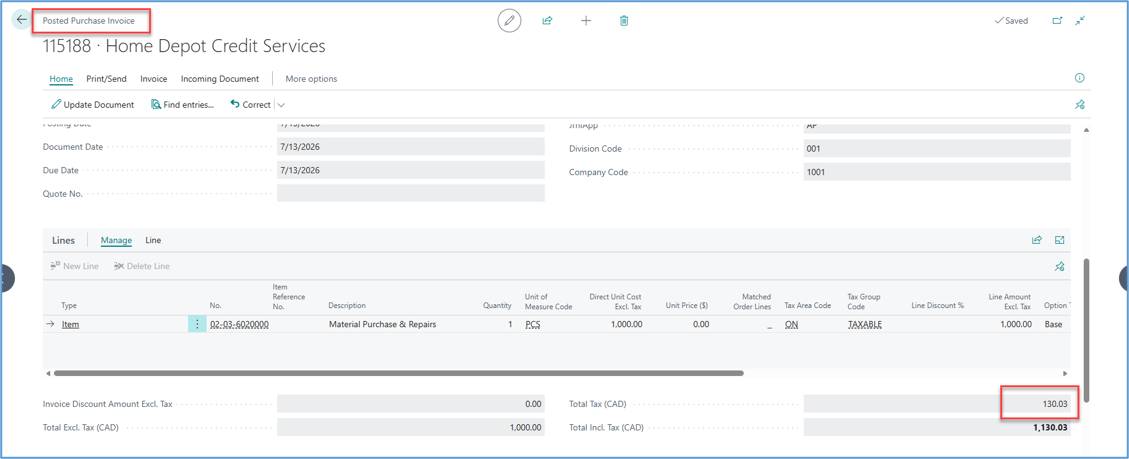Open the Incoming Document menu
The height and width of the screenshot is (459, 1129).
220,79
